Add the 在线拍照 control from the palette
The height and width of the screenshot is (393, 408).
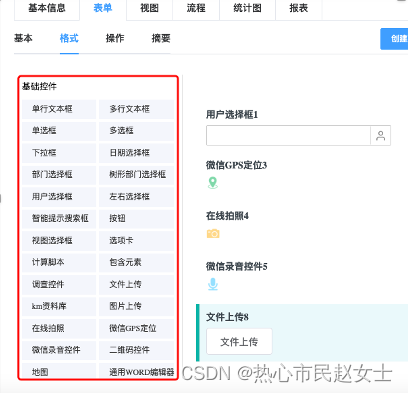click(59, 328)
